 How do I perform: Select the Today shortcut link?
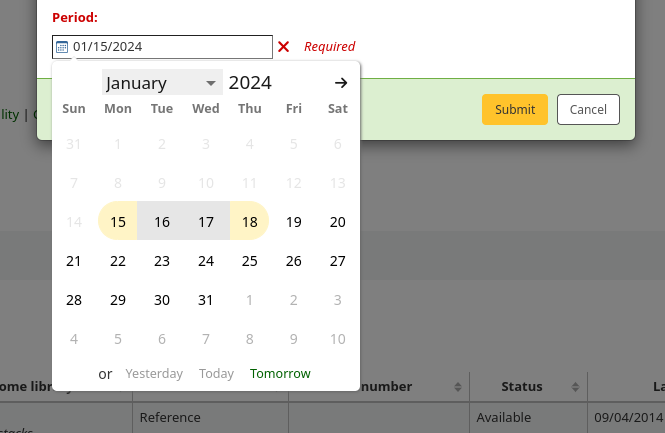(216, 373)
